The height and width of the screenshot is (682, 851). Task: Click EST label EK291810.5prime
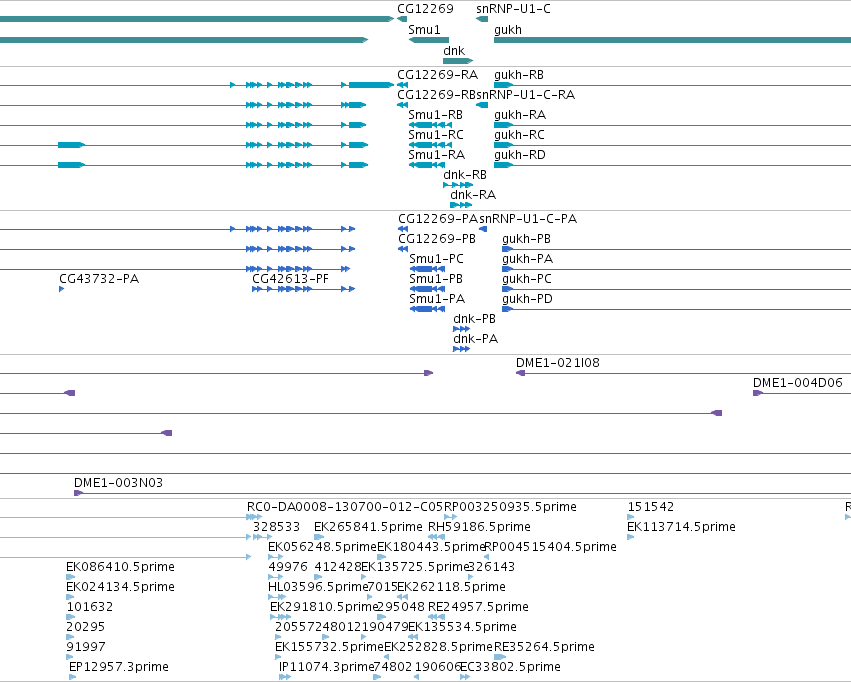tap(323, 607)
